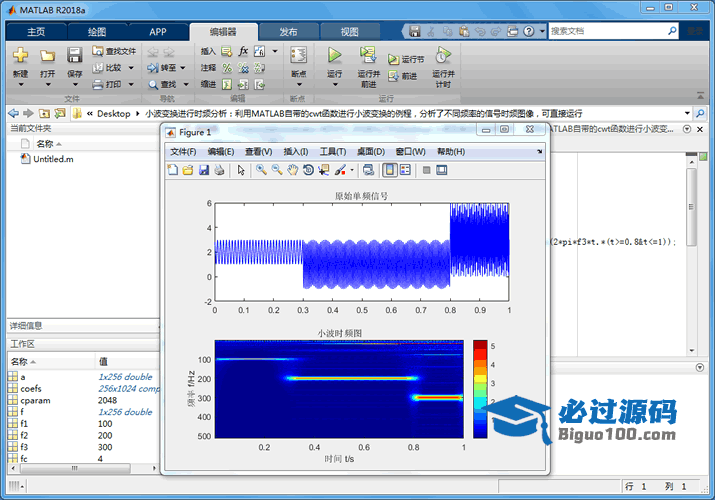The width and height of the screenshot is (715, 500).
Task: Toggle Show Plot Tools in Figure 1 toolbar
Action: pyautogui.click(x=442, y=170)
